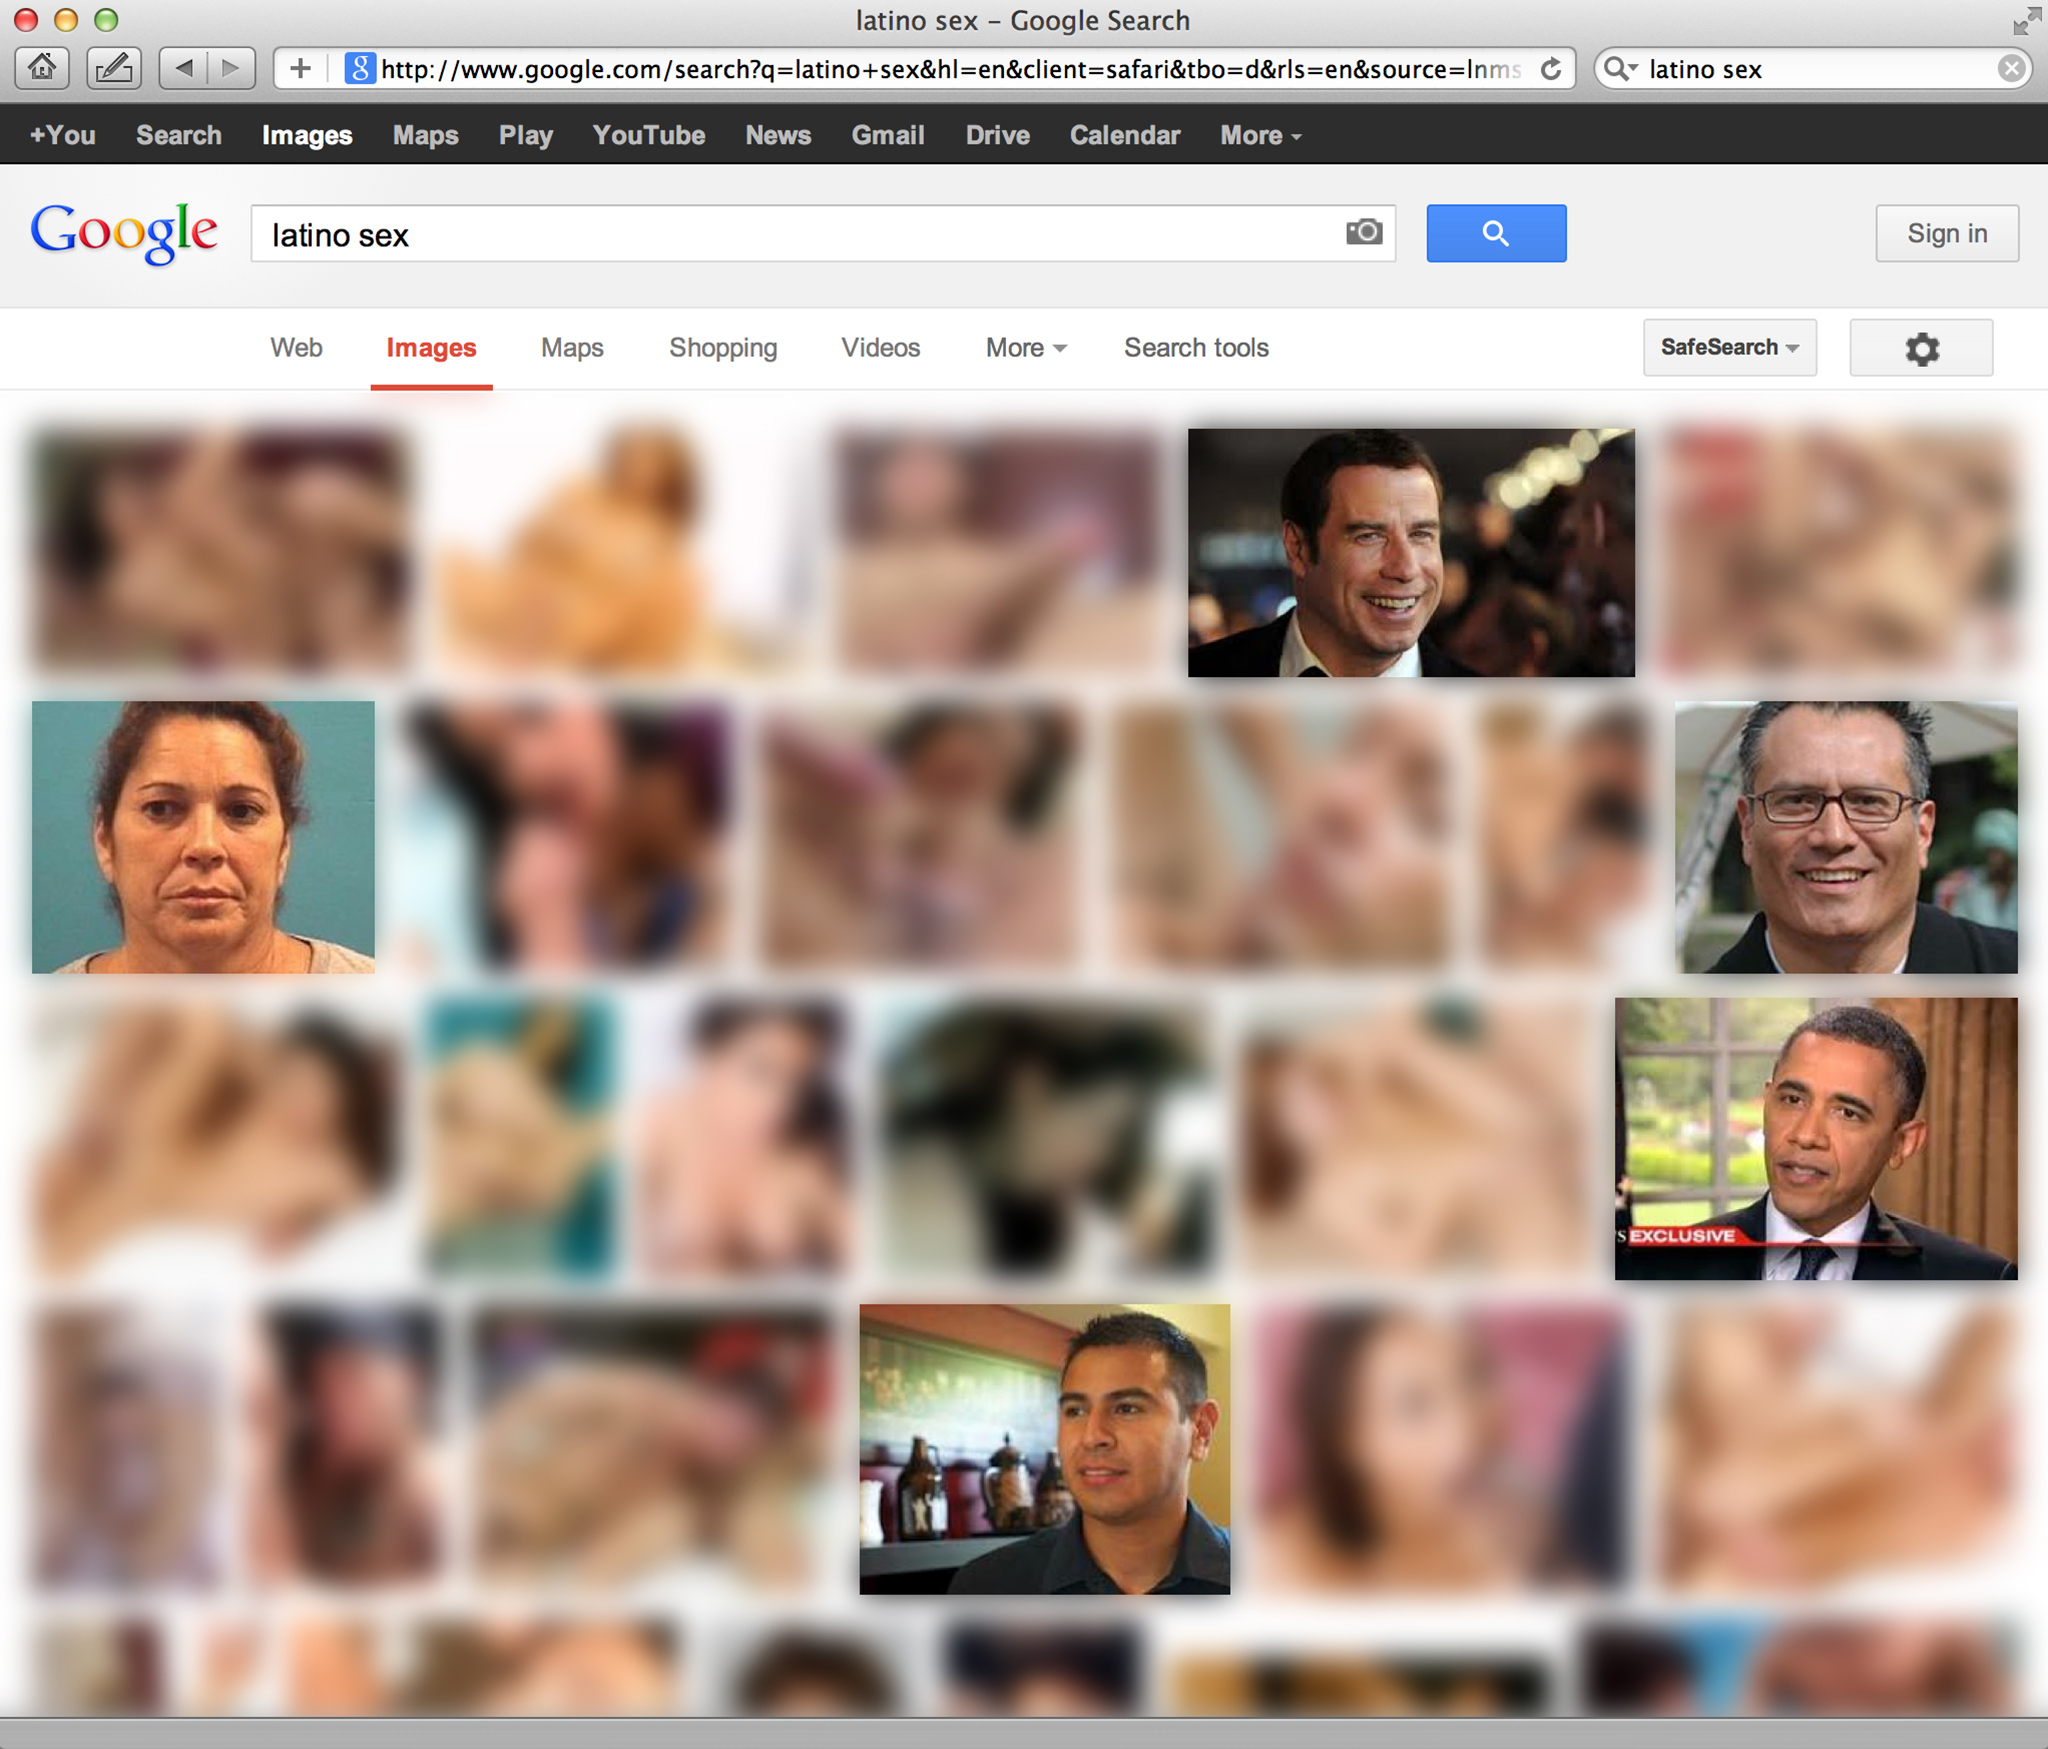Click the add bookmark plus button
This screenshot has height=1749, width=2048.
tap(300, 68)
